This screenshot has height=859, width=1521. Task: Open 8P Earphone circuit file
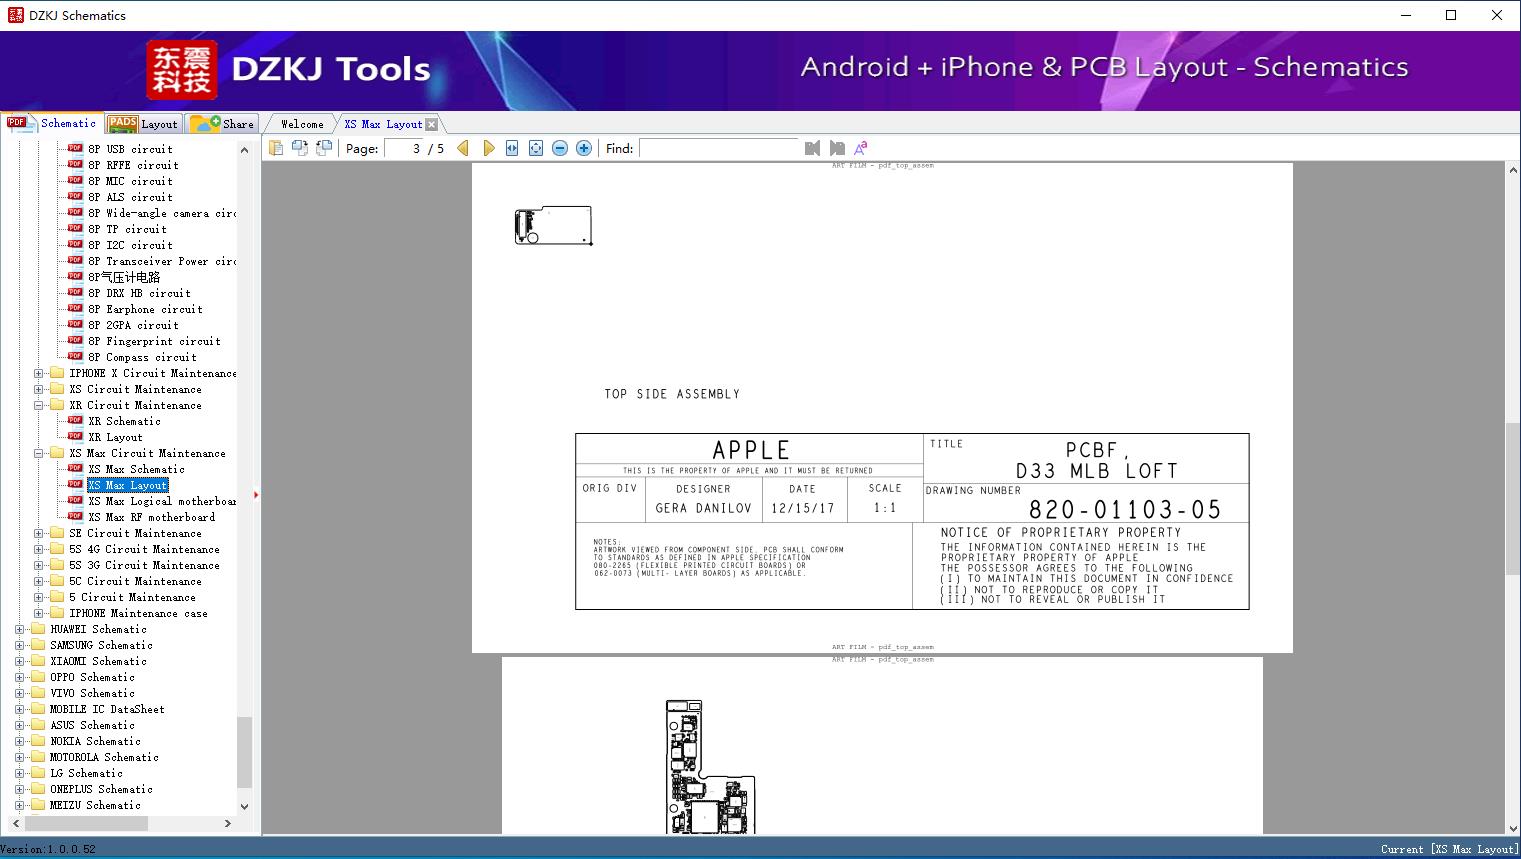click(145, 309)
